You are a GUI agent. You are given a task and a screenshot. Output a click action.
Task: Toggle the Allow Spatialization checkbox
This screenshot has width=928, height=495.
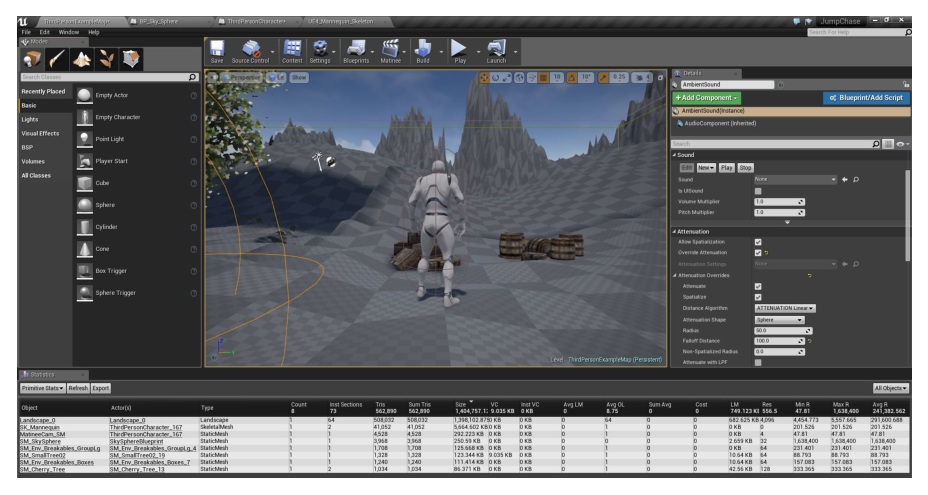click(758, 242)
